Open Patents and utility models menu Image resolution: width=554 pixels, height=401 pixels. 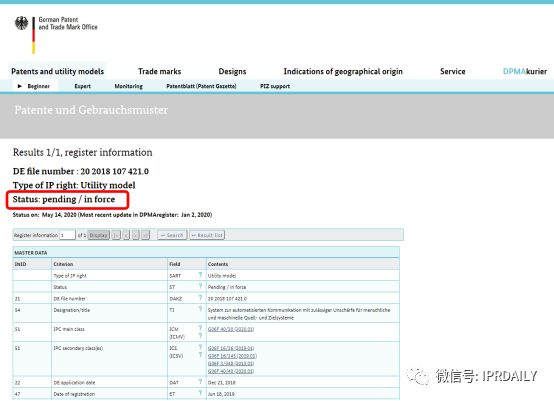point(58,71)
